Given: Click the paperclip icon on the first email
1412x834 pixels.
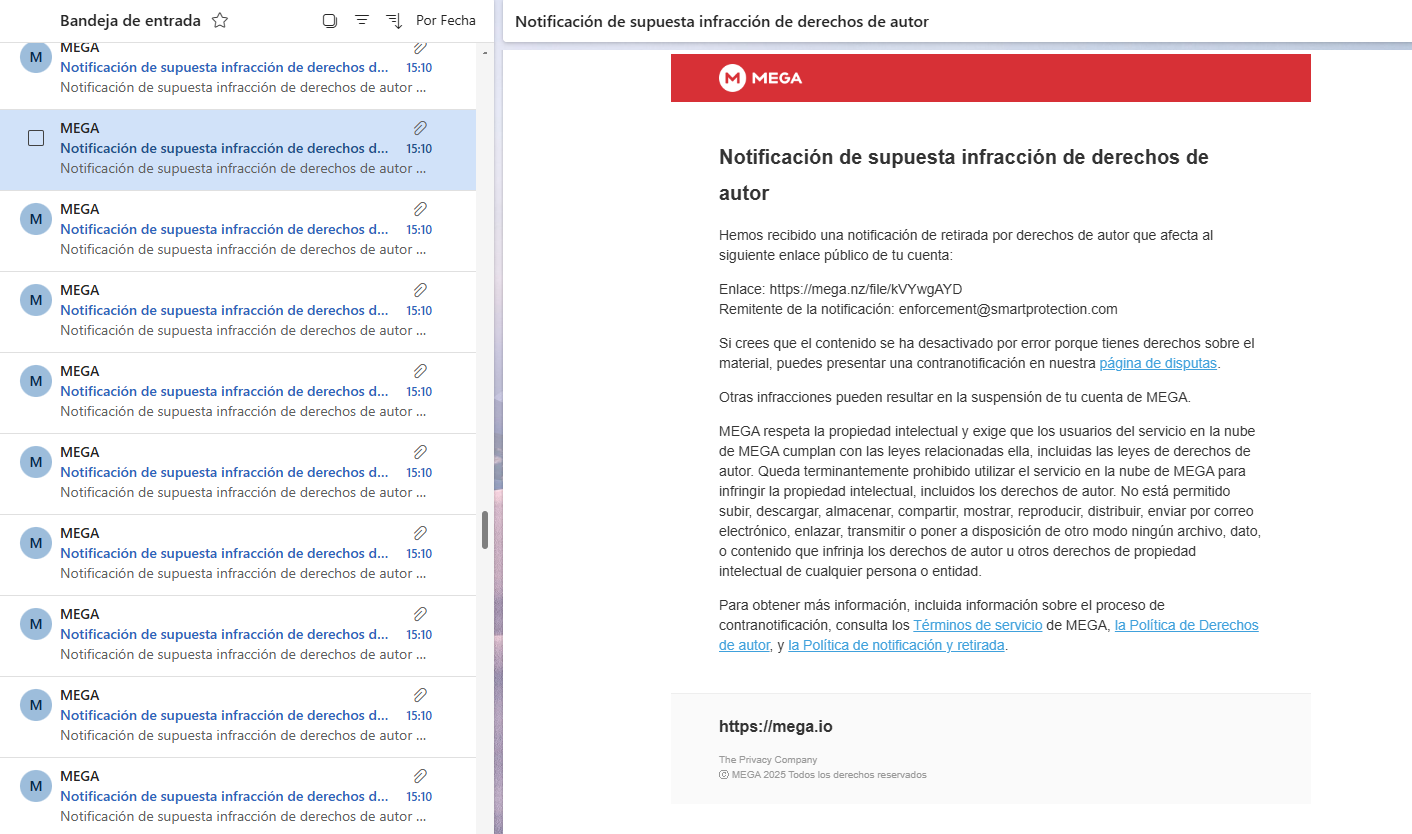Looking at the screenshot, I should 419,45.
